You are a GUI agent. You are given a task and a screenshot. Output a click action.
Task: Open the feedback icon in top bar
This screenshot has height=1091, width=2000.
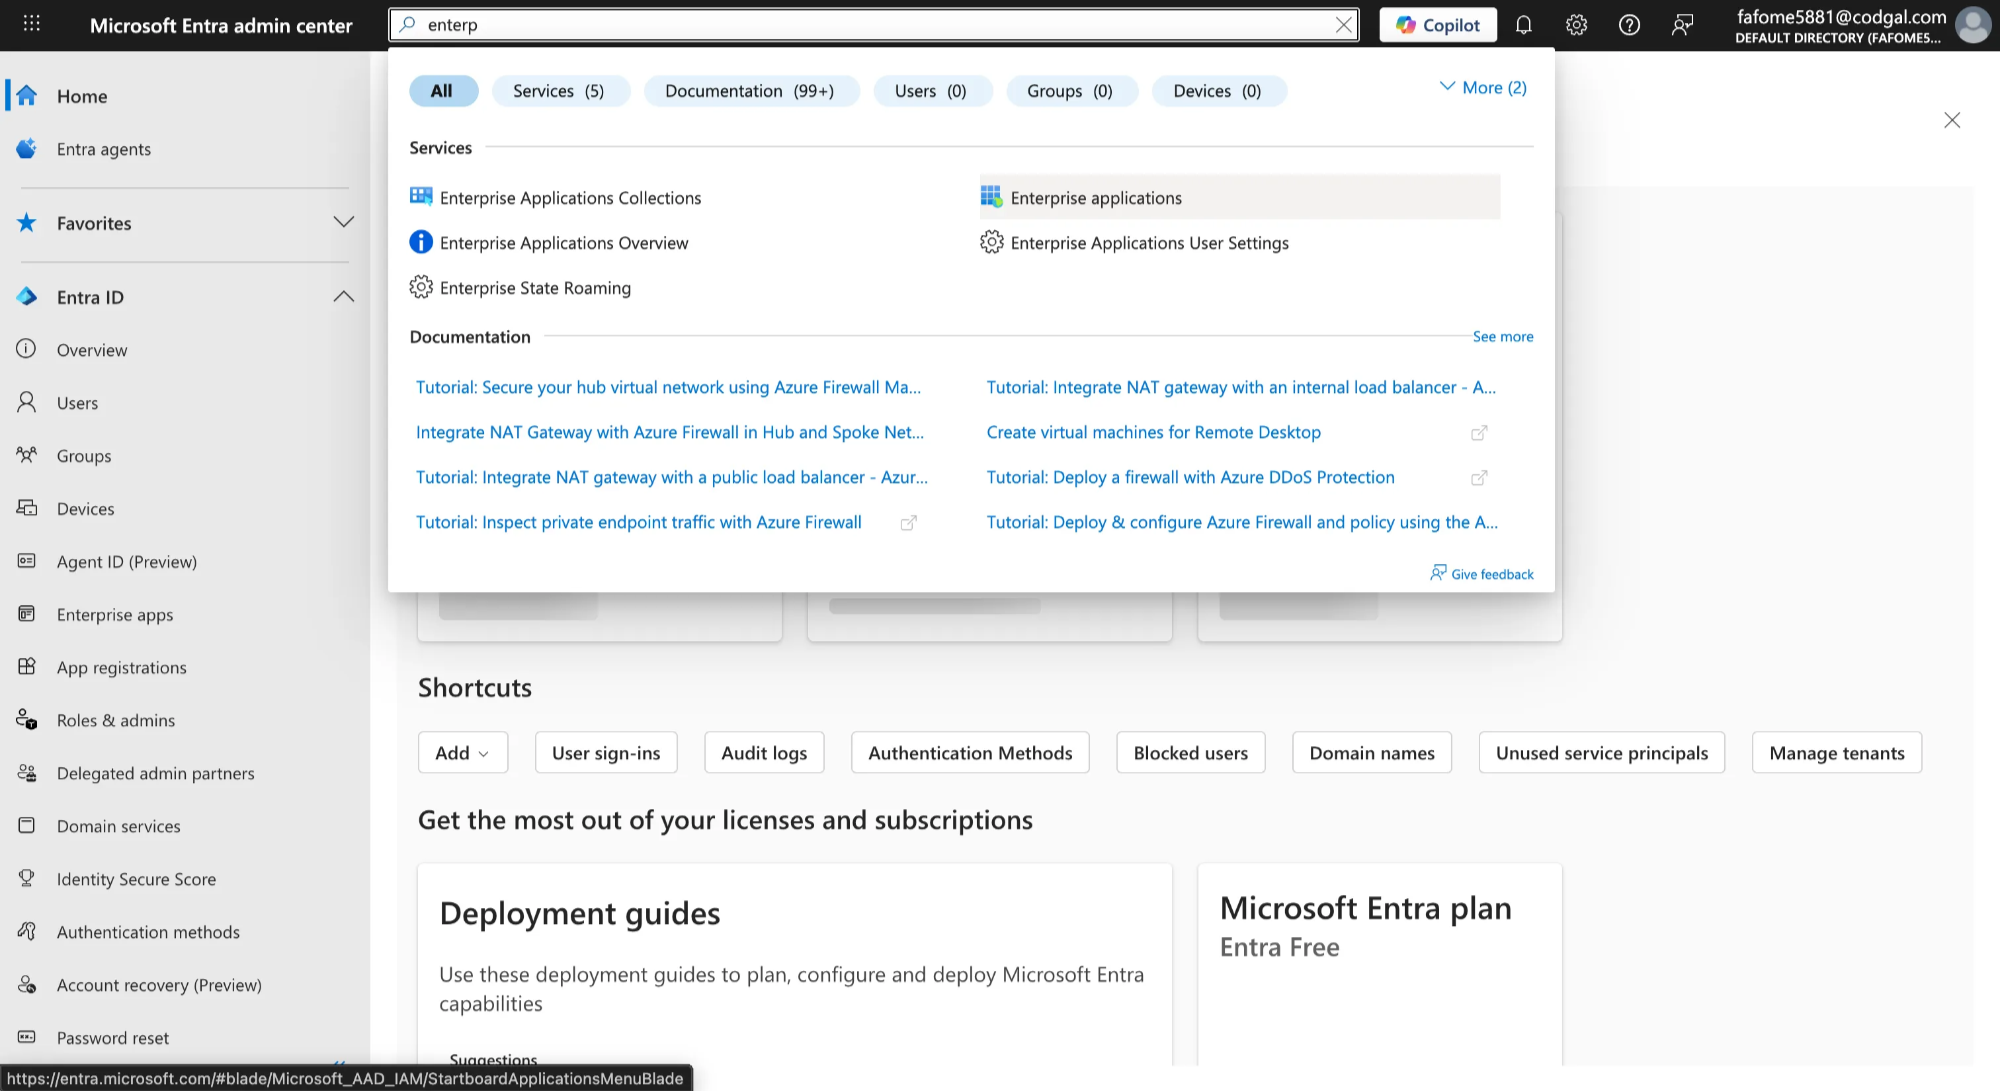(x=1682, y=25)
